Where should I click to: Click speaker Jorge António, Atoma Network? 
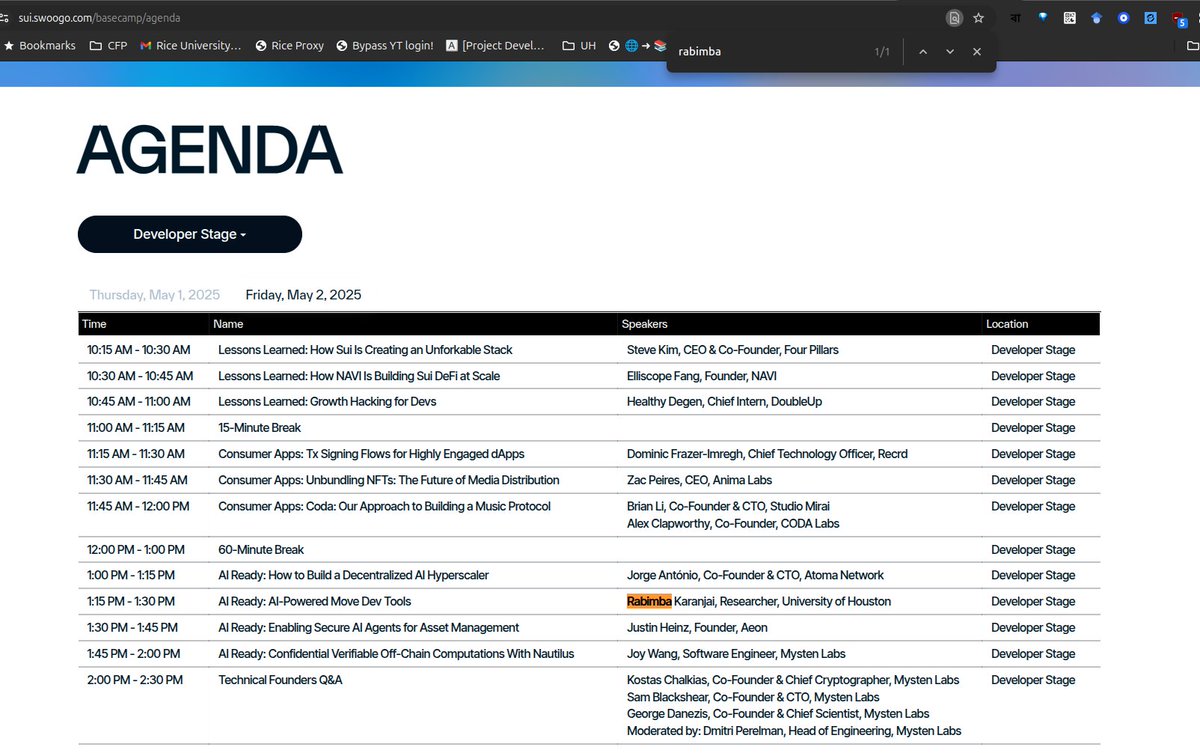pyautogui.click(x=756, y=575)
